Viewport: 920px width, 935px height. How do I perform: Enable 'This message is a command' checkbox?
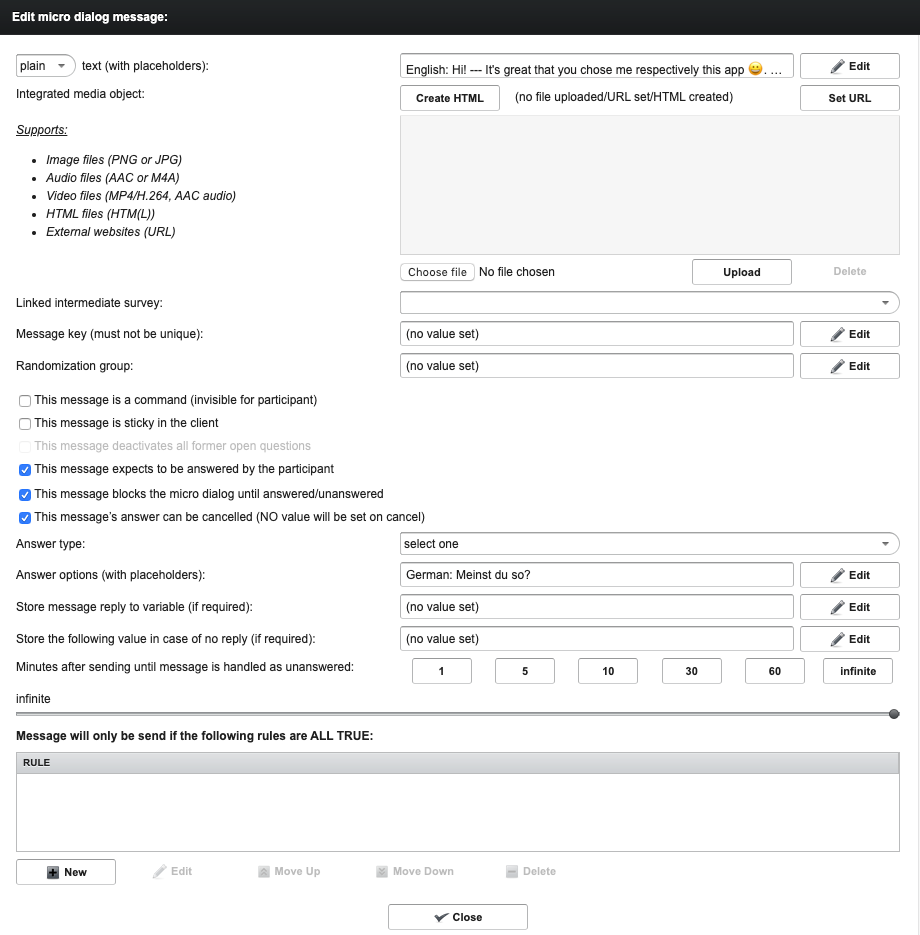click(25, 401)
